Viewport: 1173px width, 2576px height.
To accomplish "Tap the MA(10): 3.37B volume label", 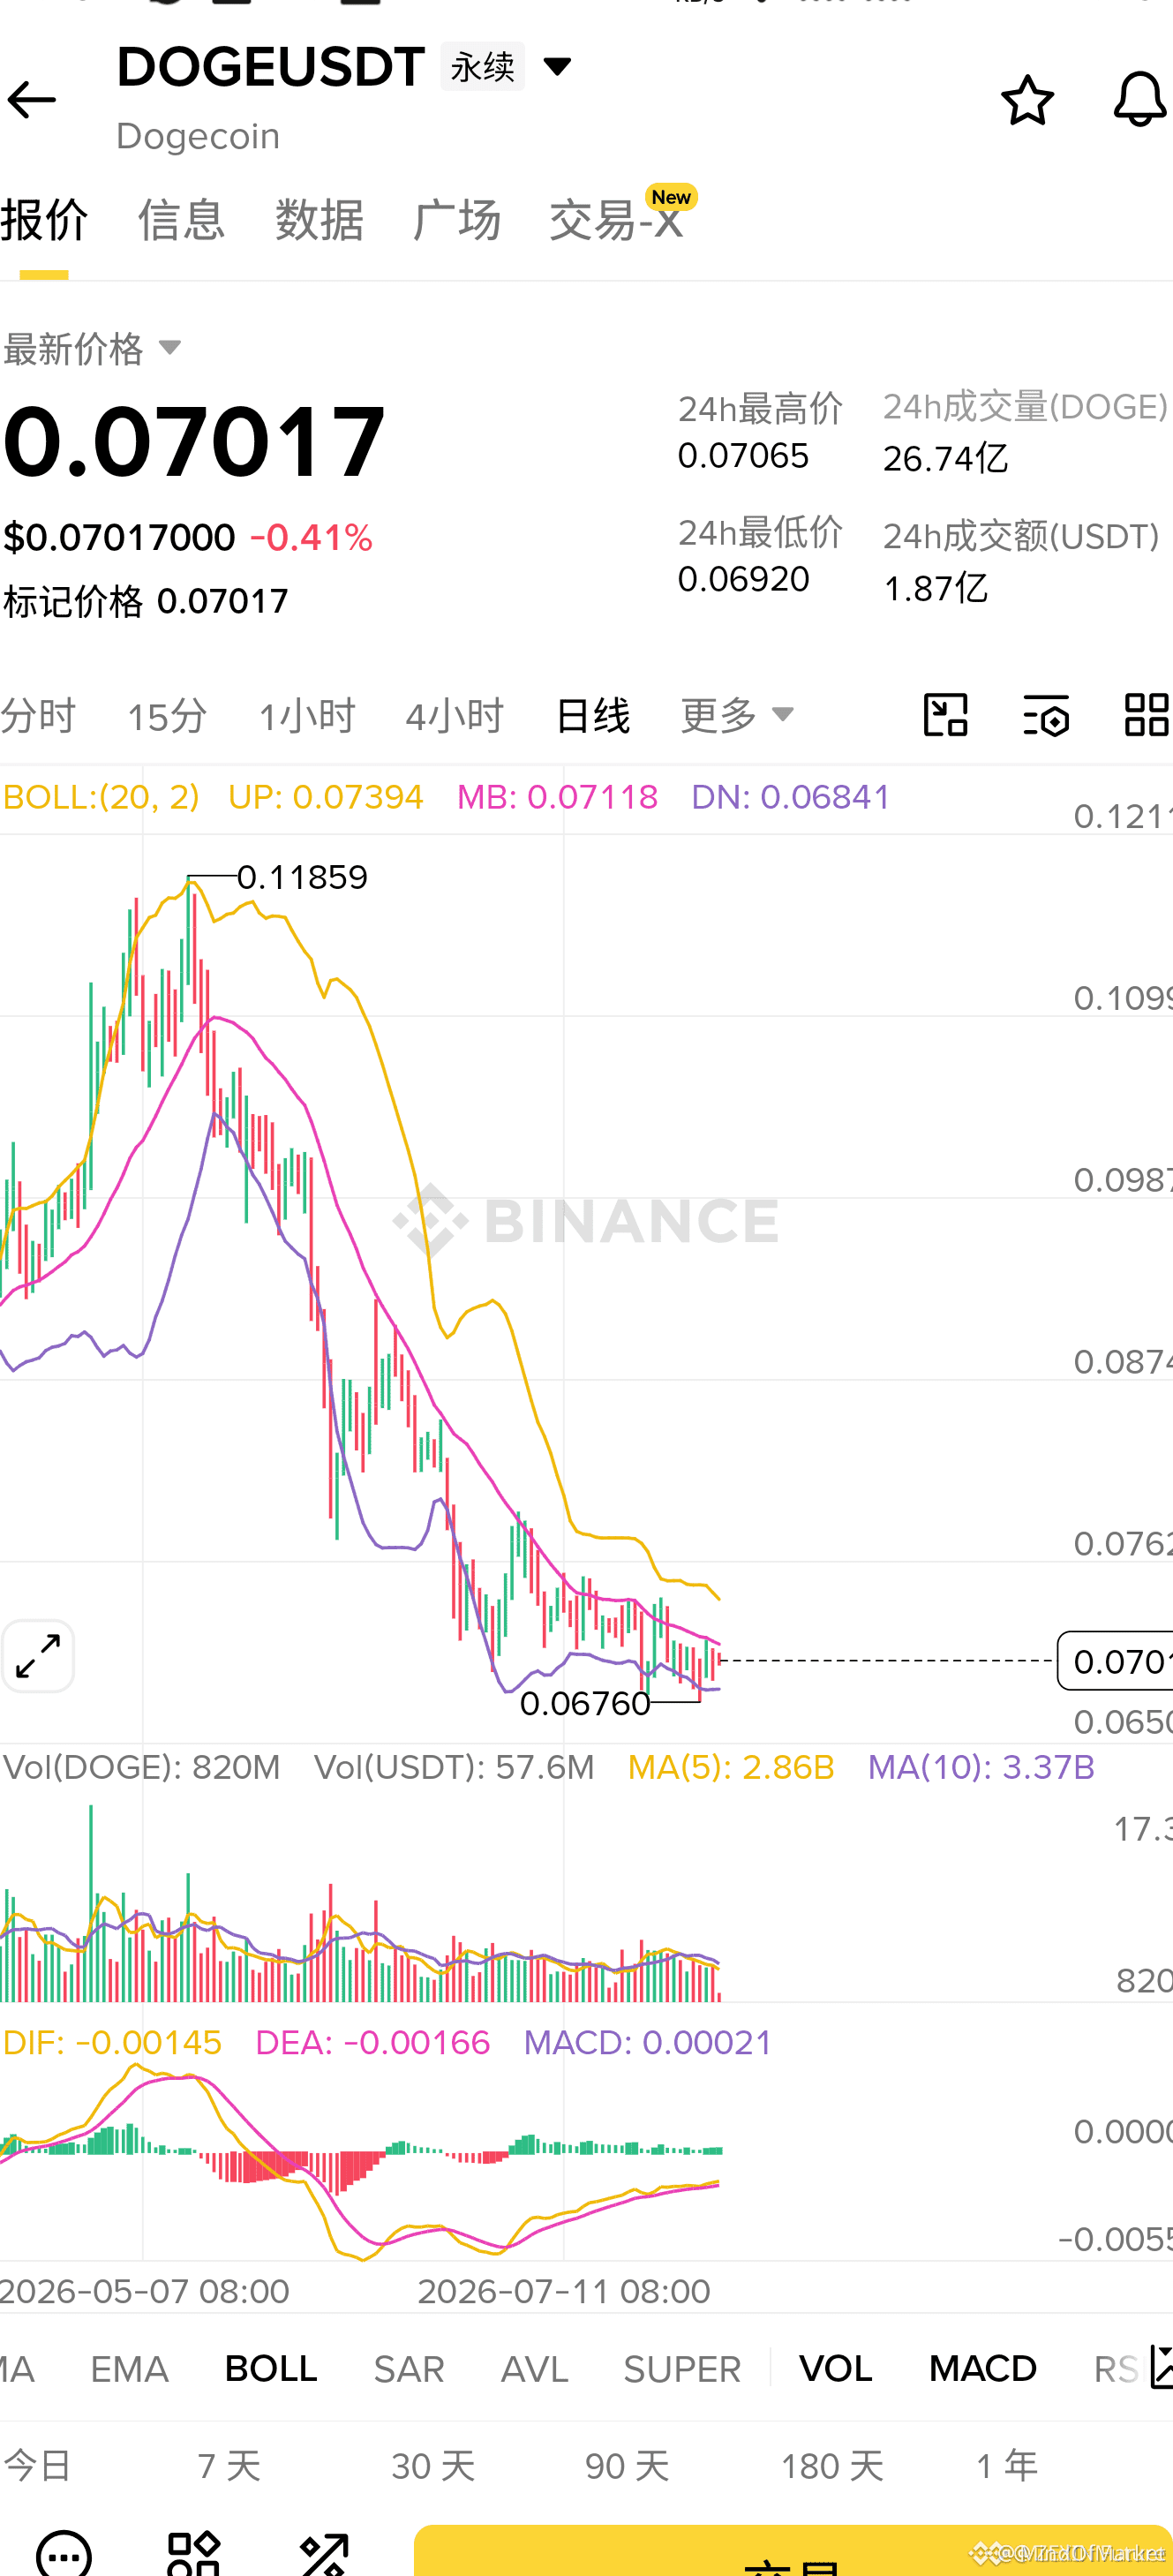I will point(981,1767).
